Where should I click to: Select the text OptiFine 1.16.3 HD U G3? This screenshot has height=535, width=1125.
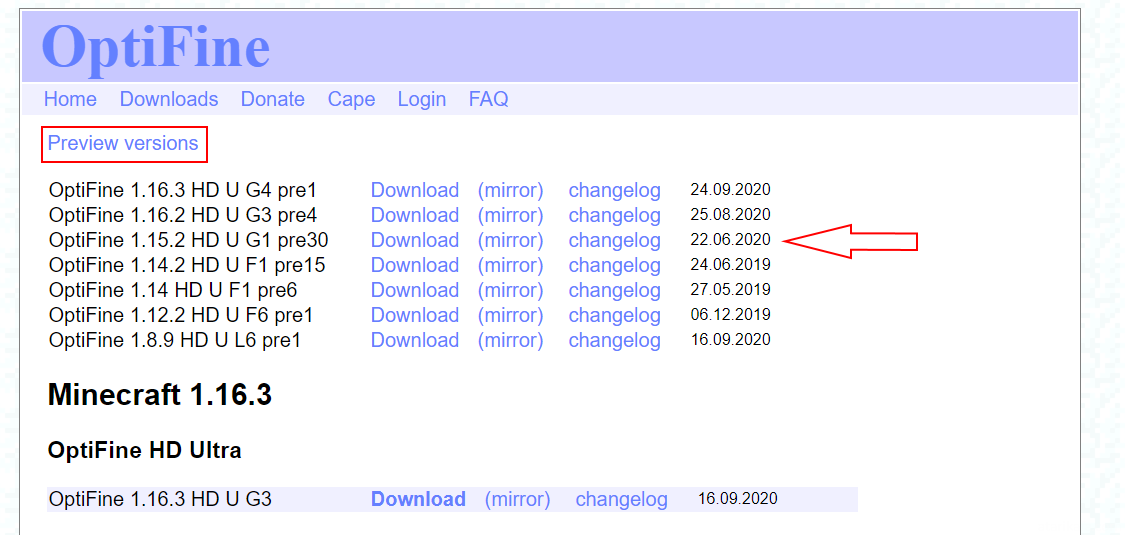coord(160,499)
